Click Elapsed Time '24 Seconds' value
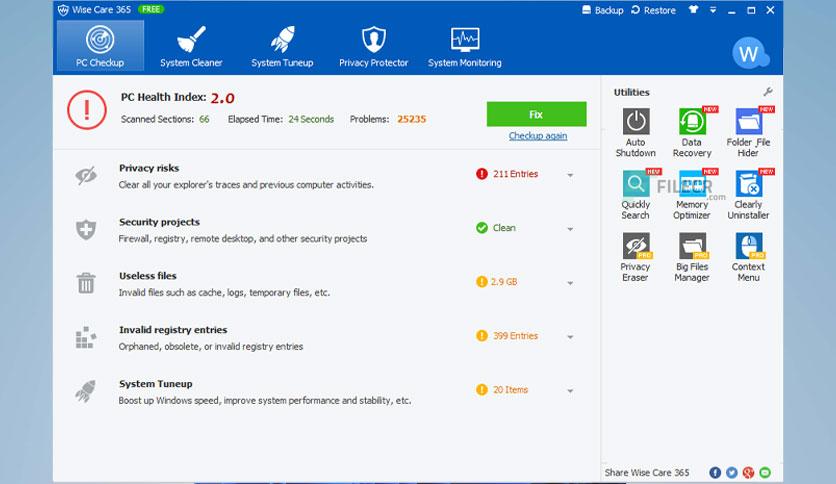This screenshot has height=484, width=836. pos(311,119)
